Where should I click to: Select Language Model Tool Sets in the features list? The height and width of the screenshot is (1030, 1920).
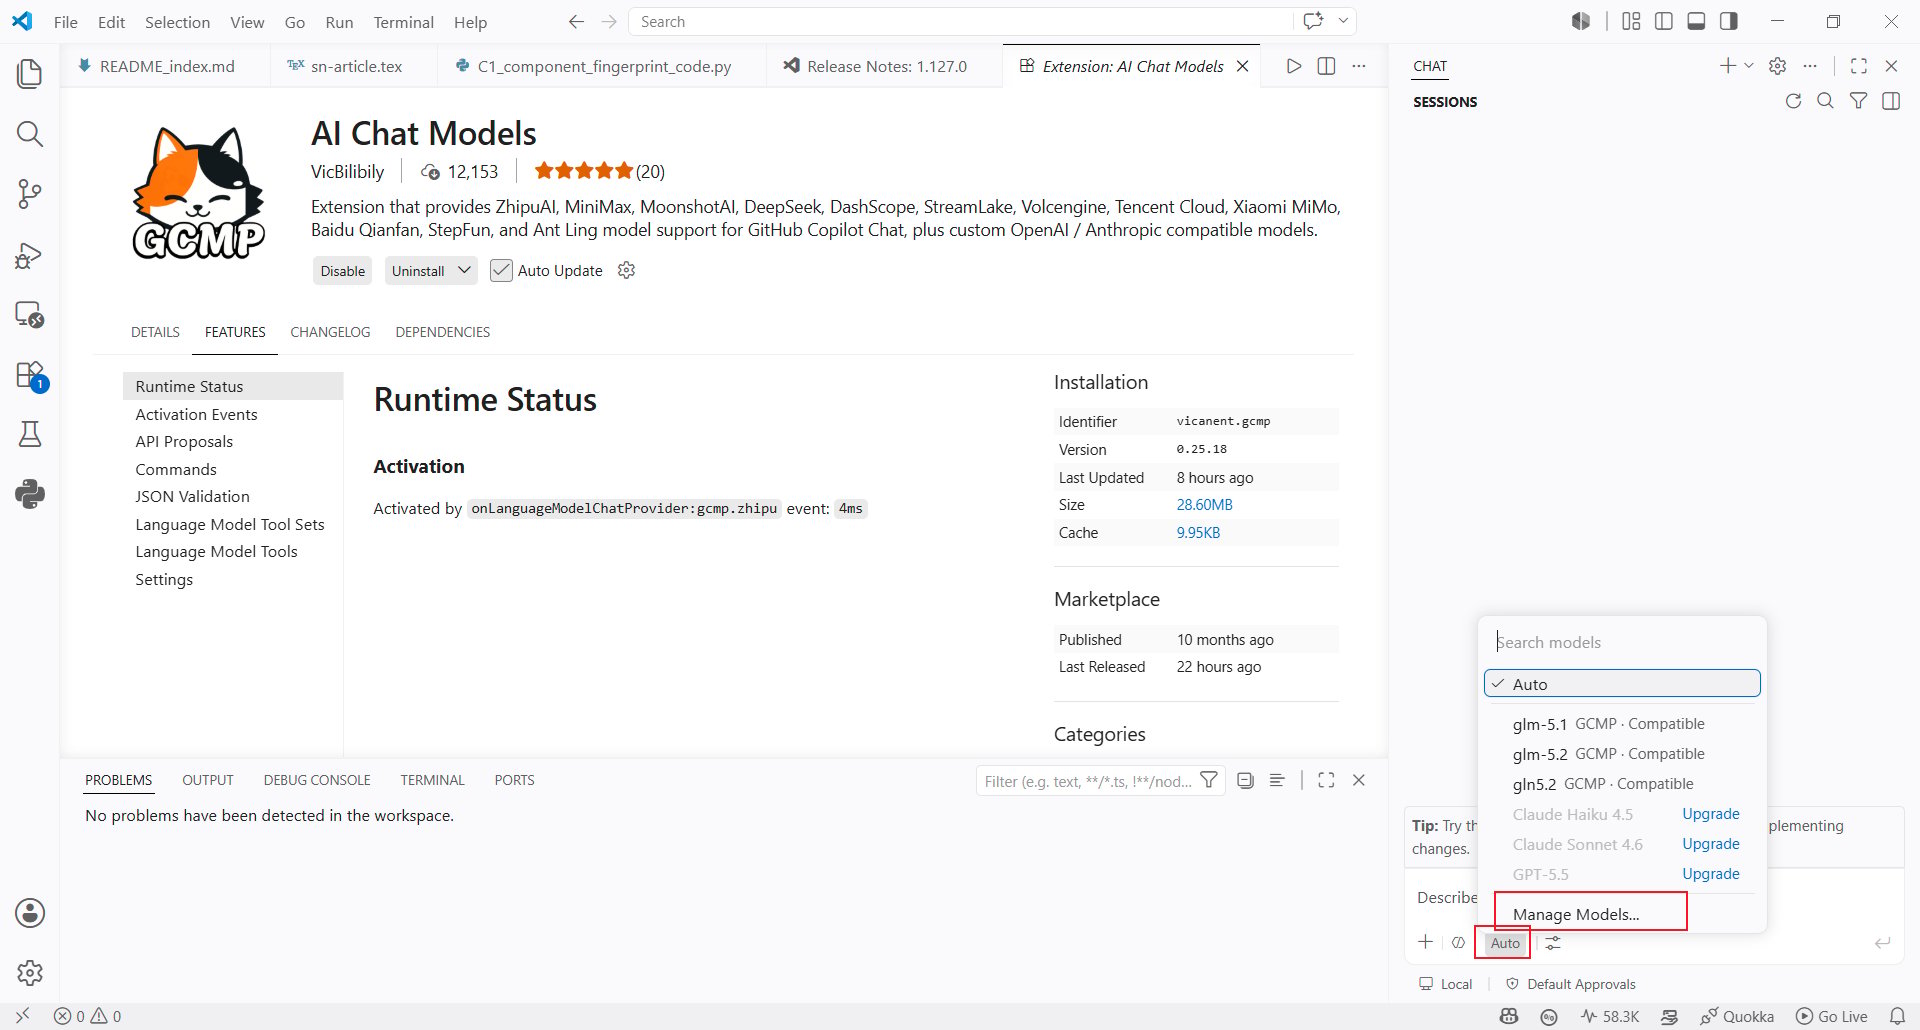(x=230, y=524)
